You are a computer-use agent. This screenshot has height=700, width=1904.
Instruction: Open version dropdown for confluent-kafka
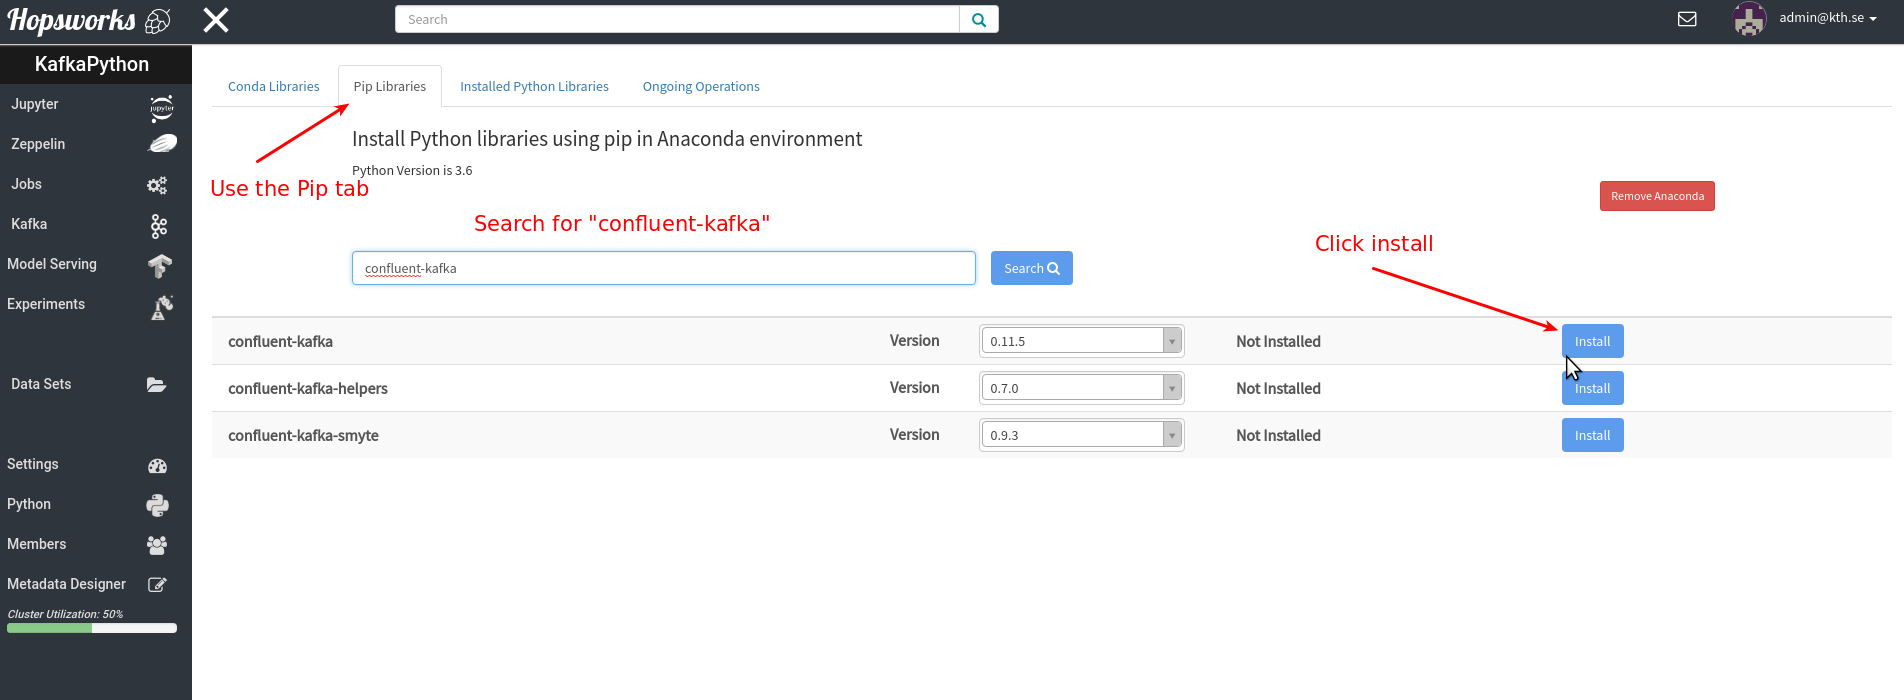click(x=1082, y=341)
